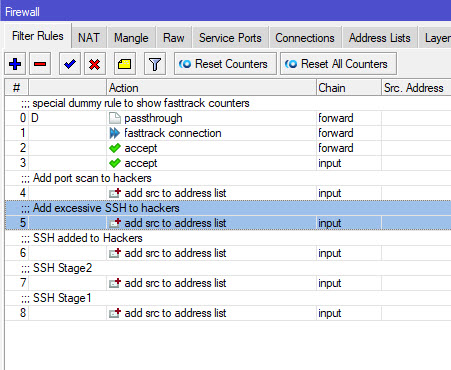Open filter with funnel icon
This screenshot has height=370, width=451.
click(x=155, y=64)
